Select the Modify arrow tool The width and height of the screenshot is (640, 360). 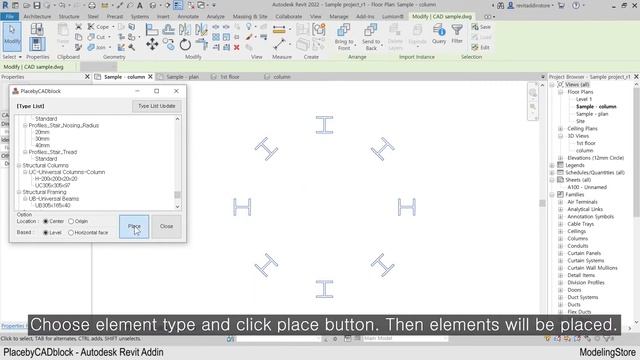pyautogui.click(x=12, y=37)
